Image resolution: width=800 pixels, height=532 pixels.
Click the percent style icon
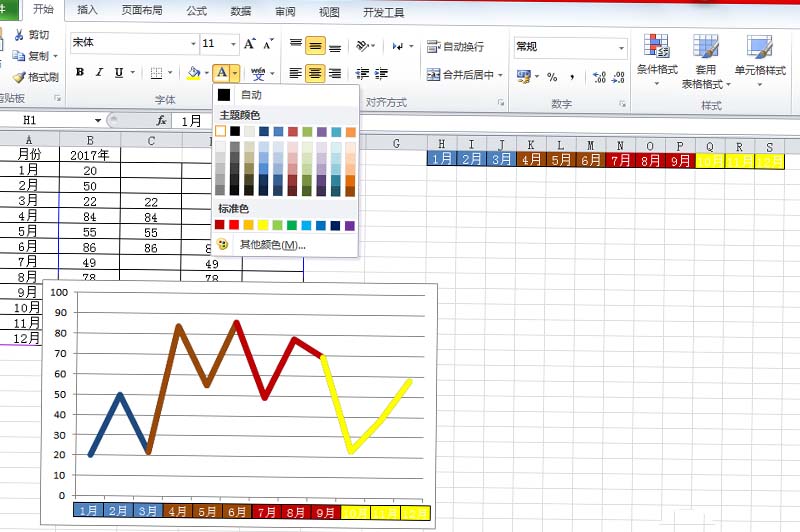click(x=551, y=77)
